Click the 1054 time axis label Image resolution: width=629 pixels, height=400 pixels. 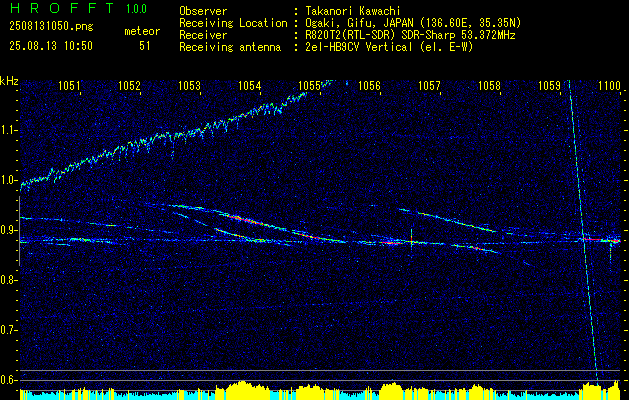250,85
